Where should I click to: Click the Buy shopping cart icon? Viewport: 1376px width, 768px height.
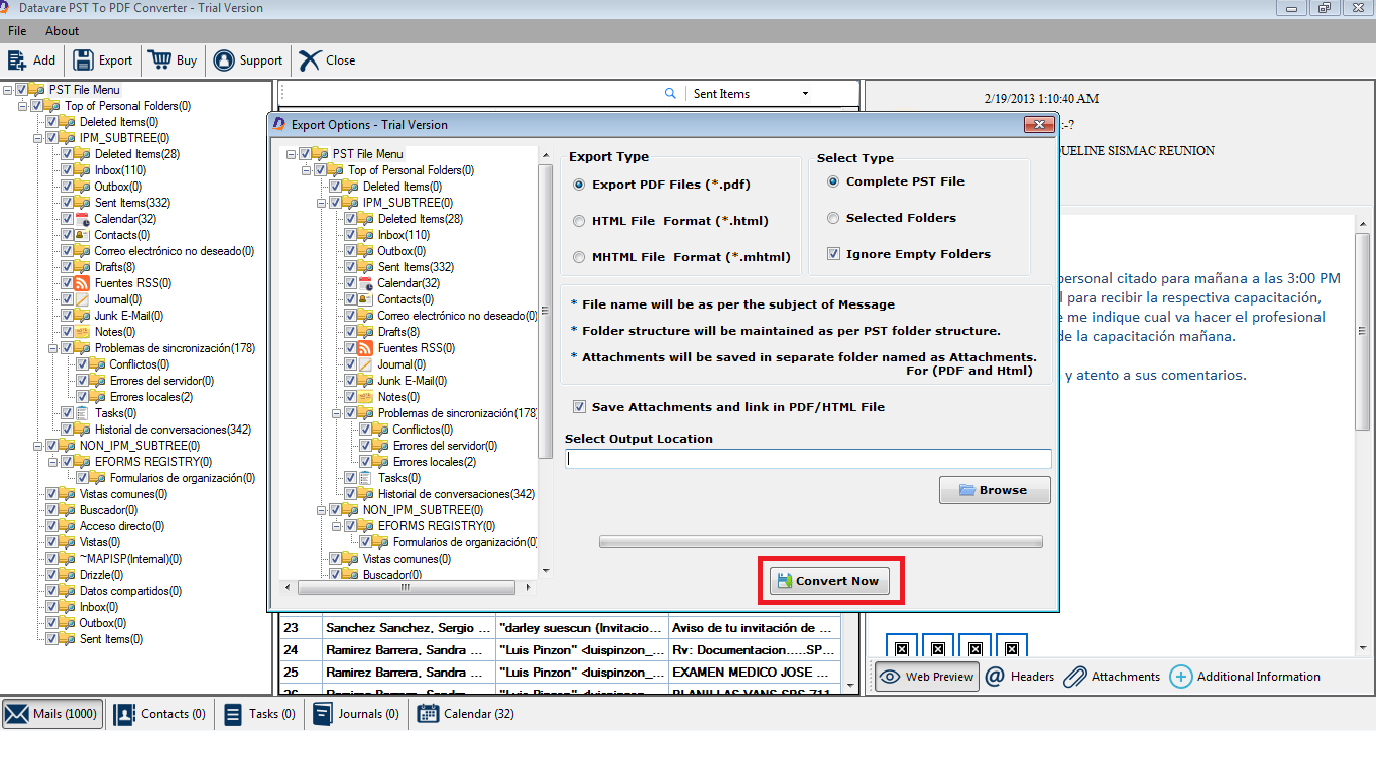coord(160,60)
